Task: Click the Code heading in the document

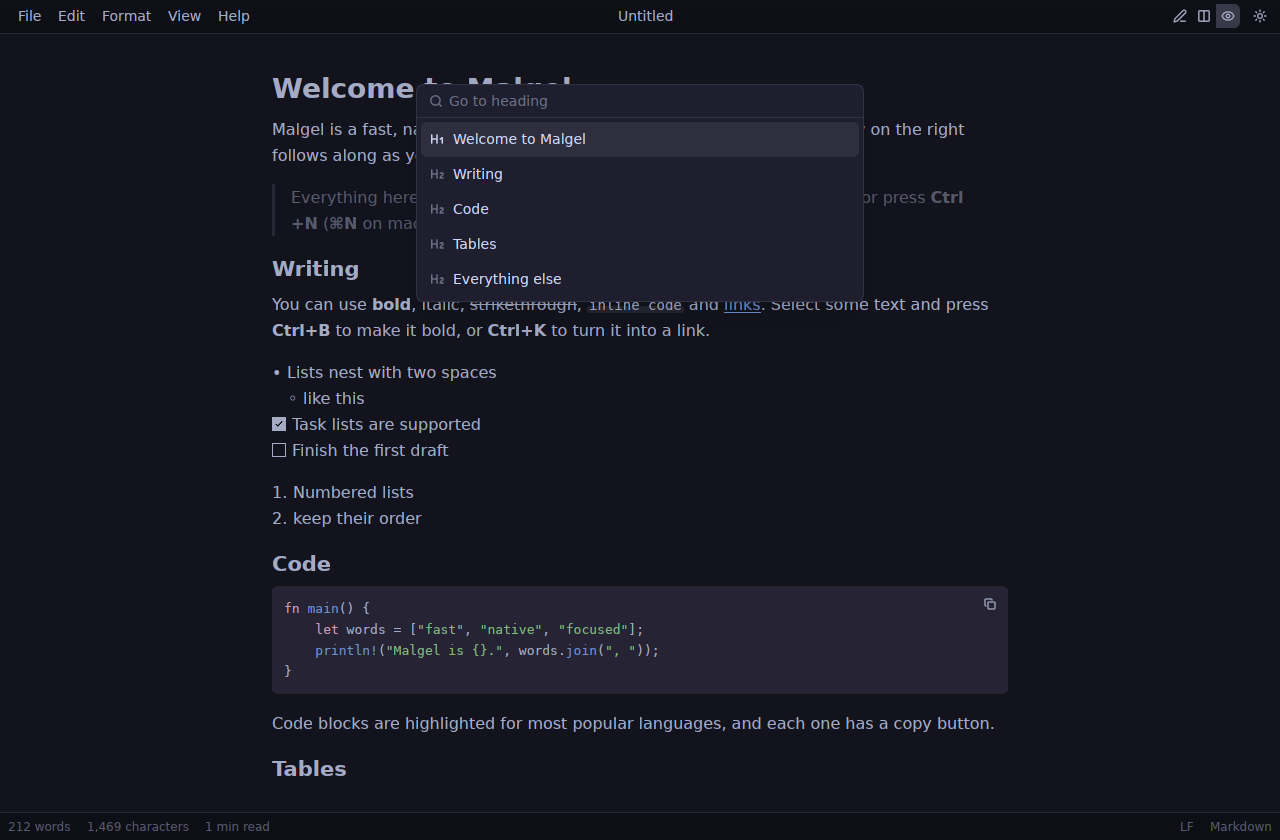Action: (x=301, y=564)
